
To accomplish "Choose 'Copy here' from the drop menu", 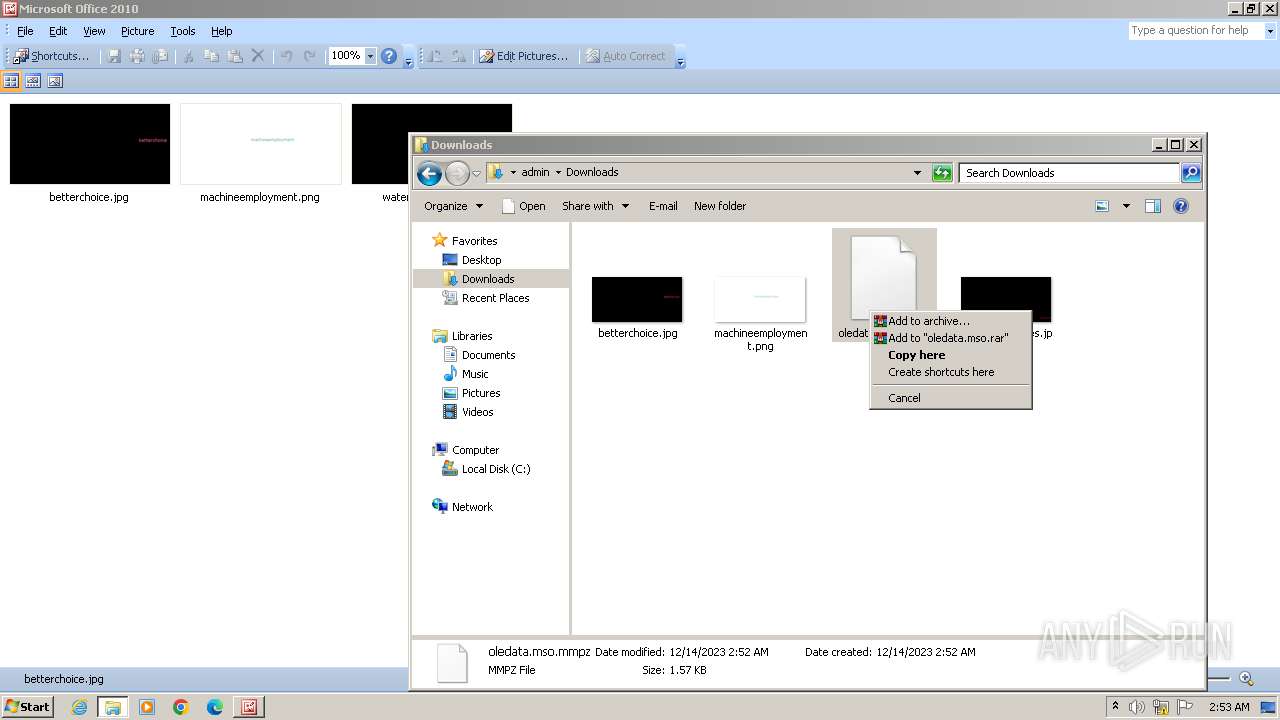I will 950,355.
